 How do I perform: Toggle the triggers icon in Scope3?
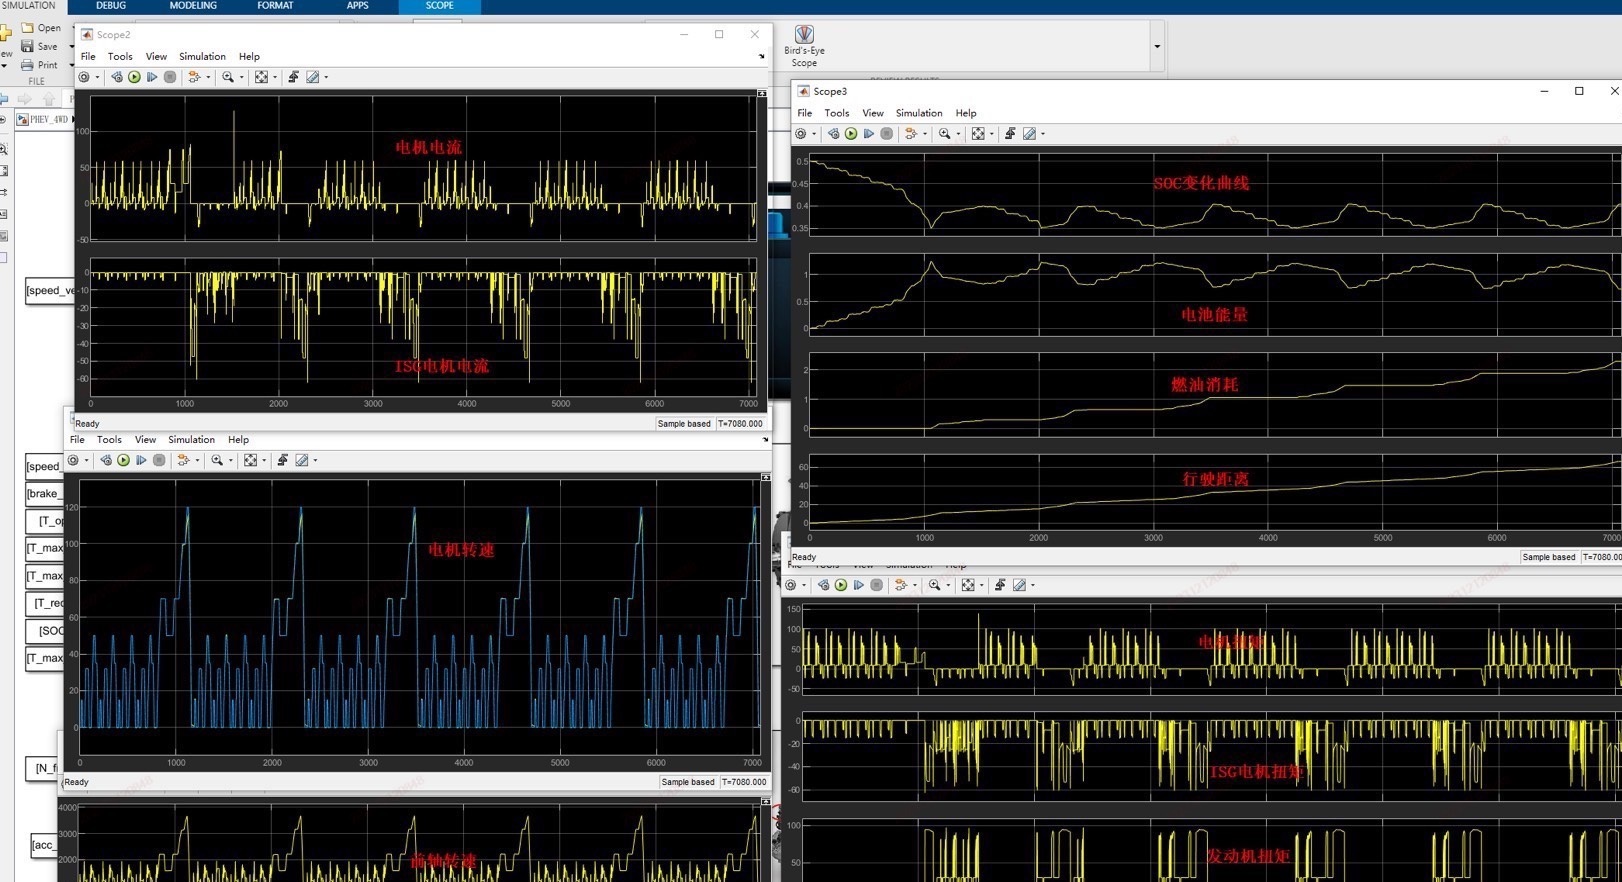pos(1010,134)
